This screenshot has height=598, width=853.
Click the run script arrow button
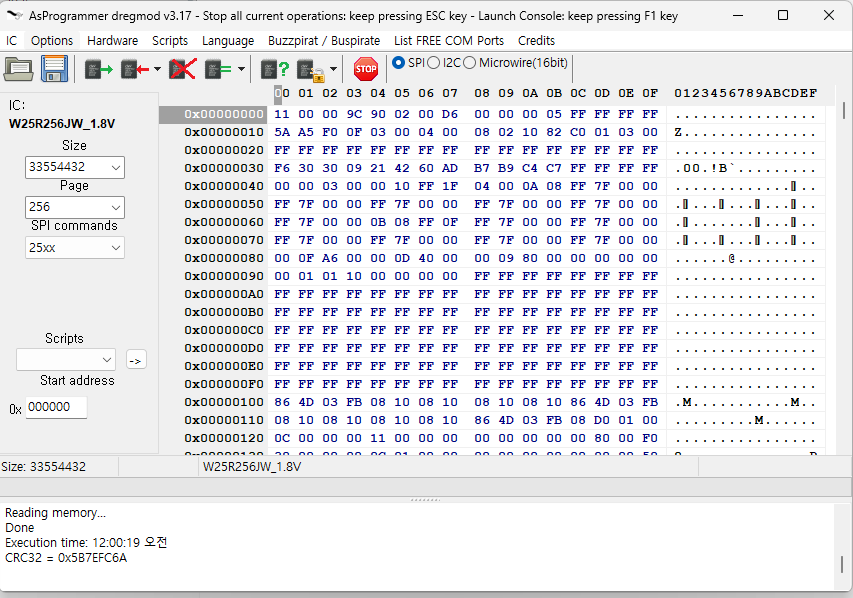tap(136, 360)
